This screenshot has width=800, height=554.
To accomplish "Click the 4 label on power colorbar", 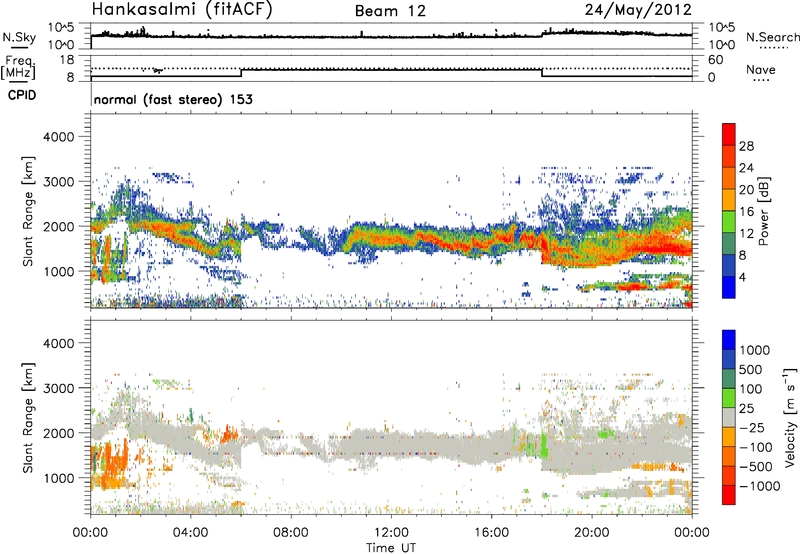I will tap(743, 277).
